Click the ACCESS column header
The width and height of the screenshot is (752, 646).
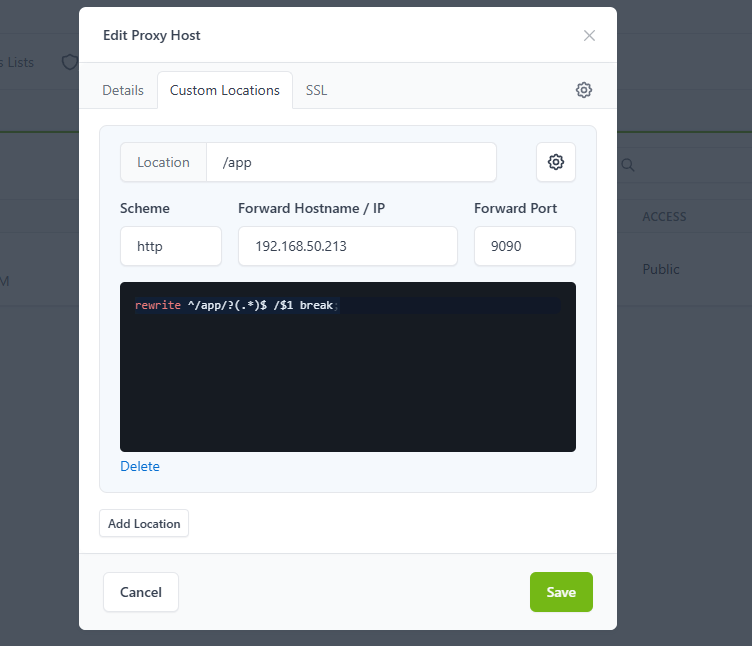pos(664,217)
